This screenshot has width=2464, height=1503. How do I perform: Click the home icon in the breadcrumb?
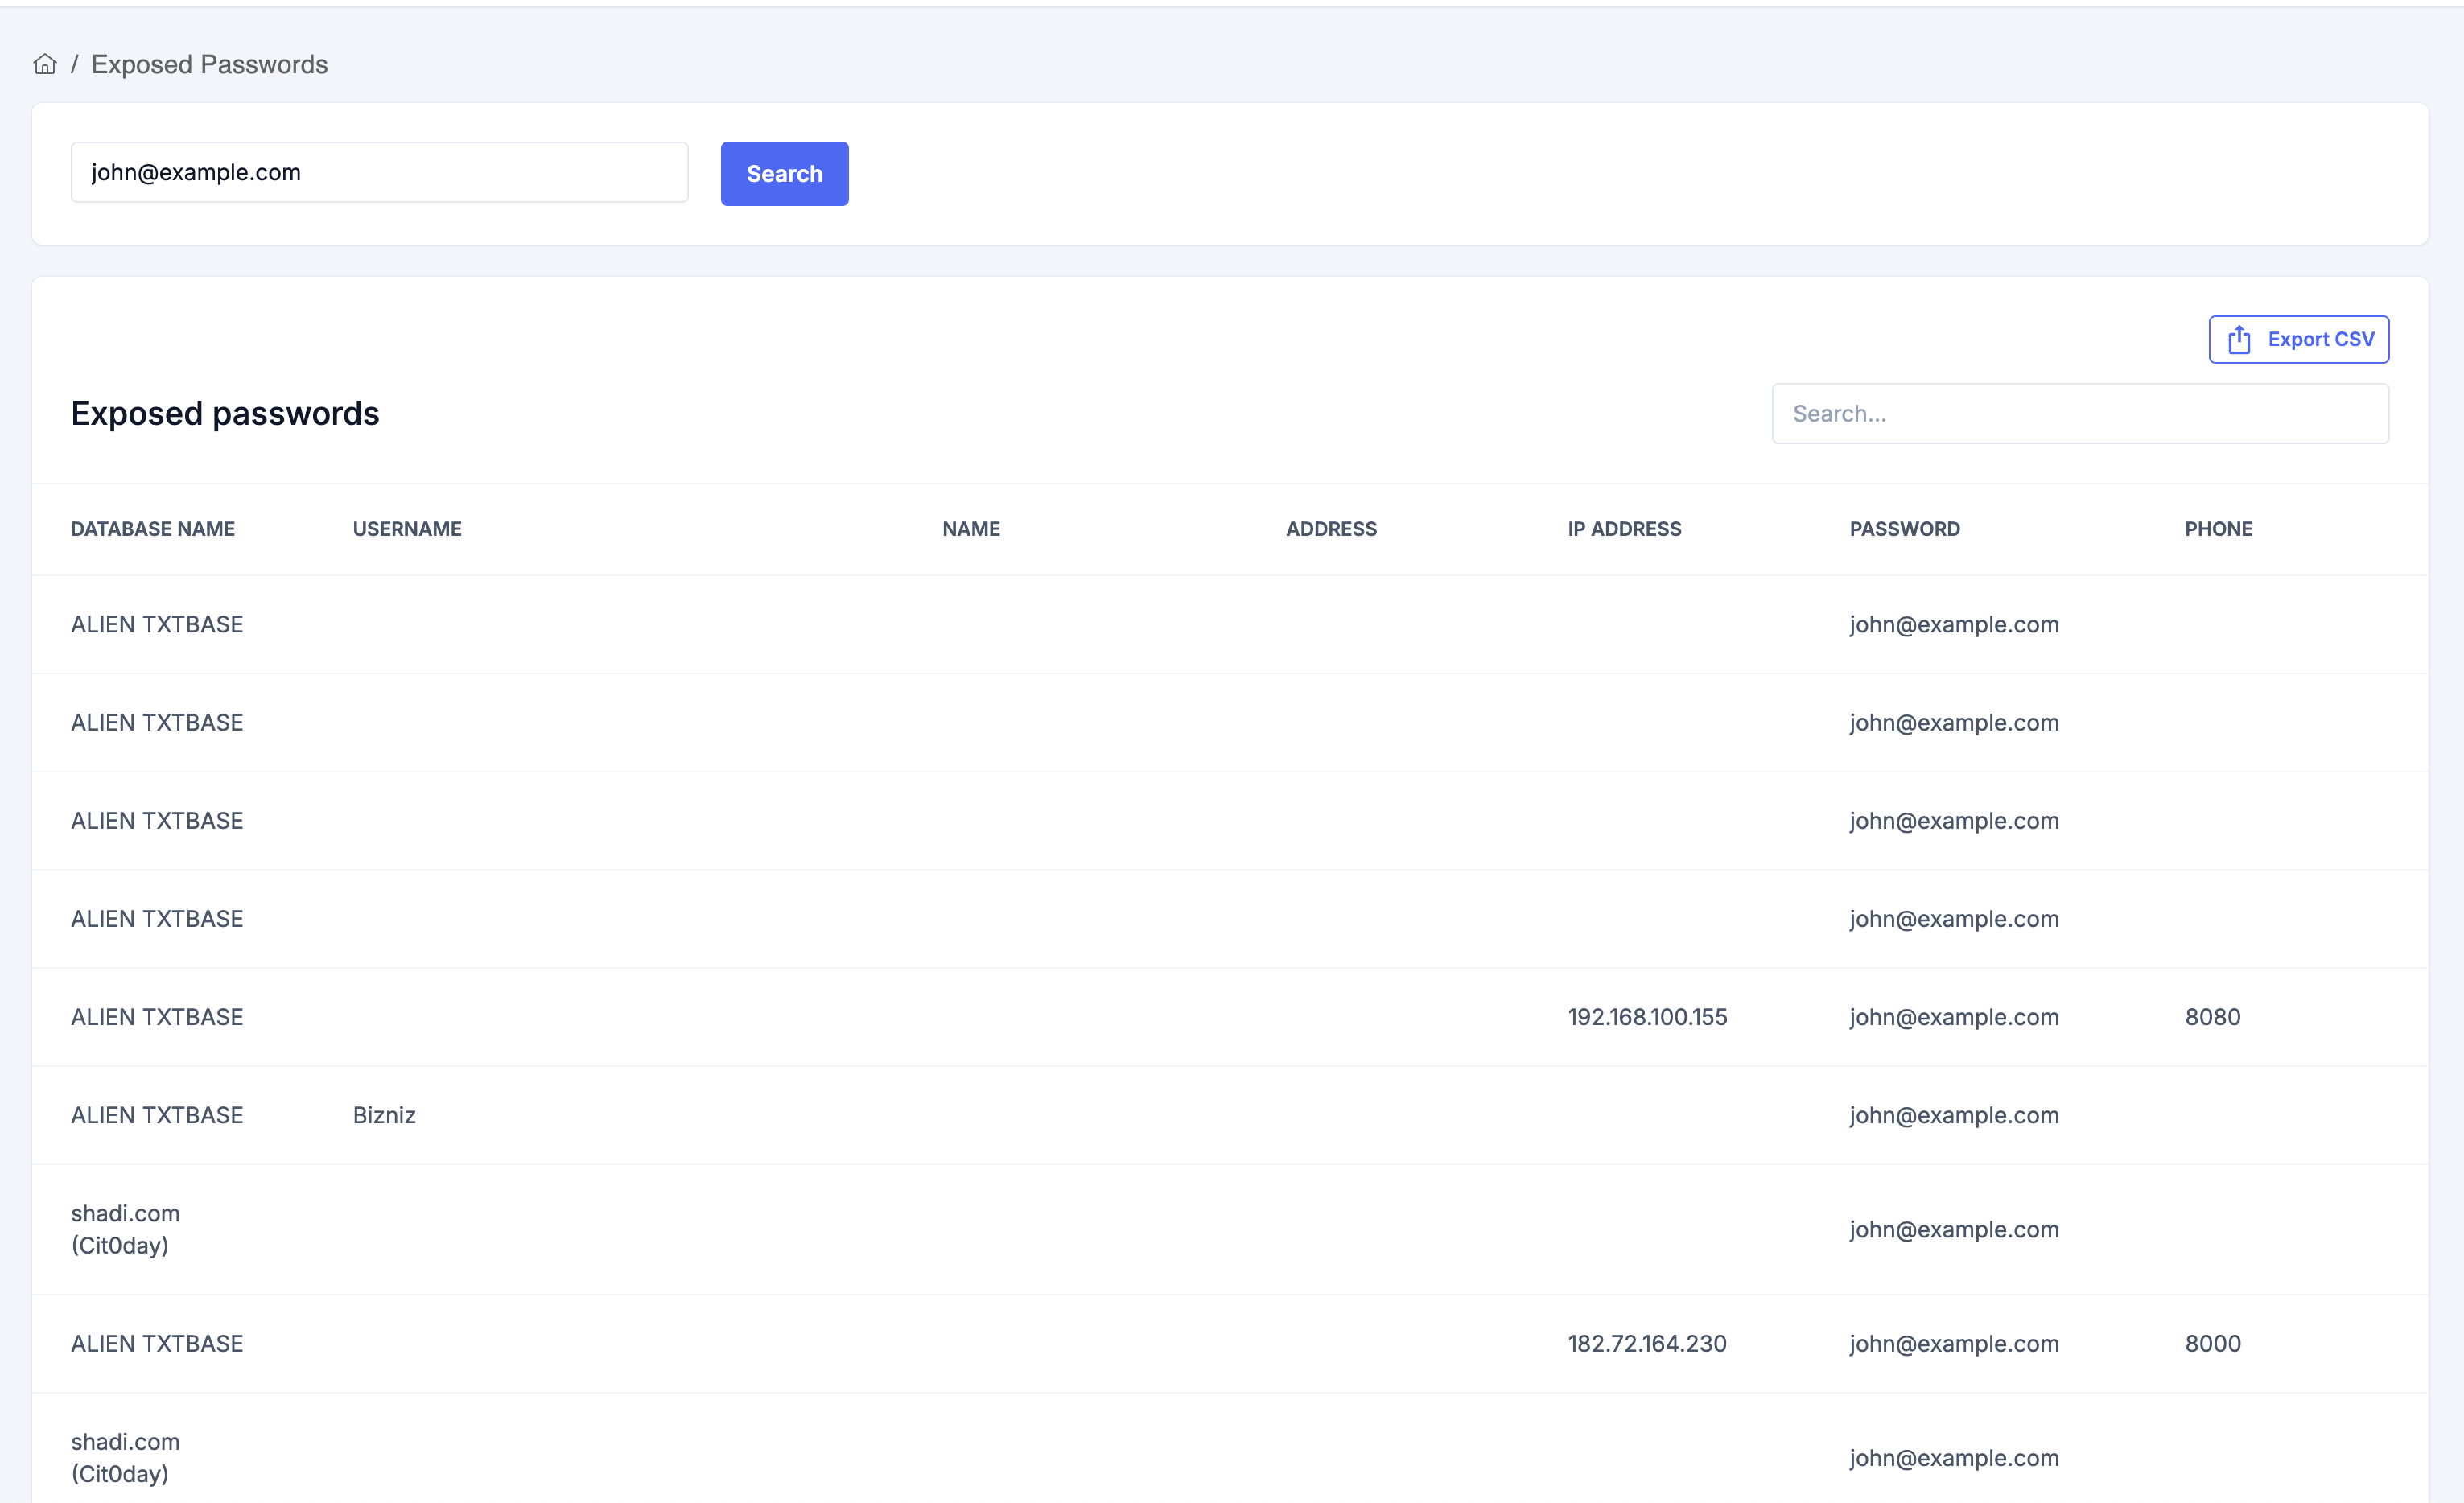45,63
